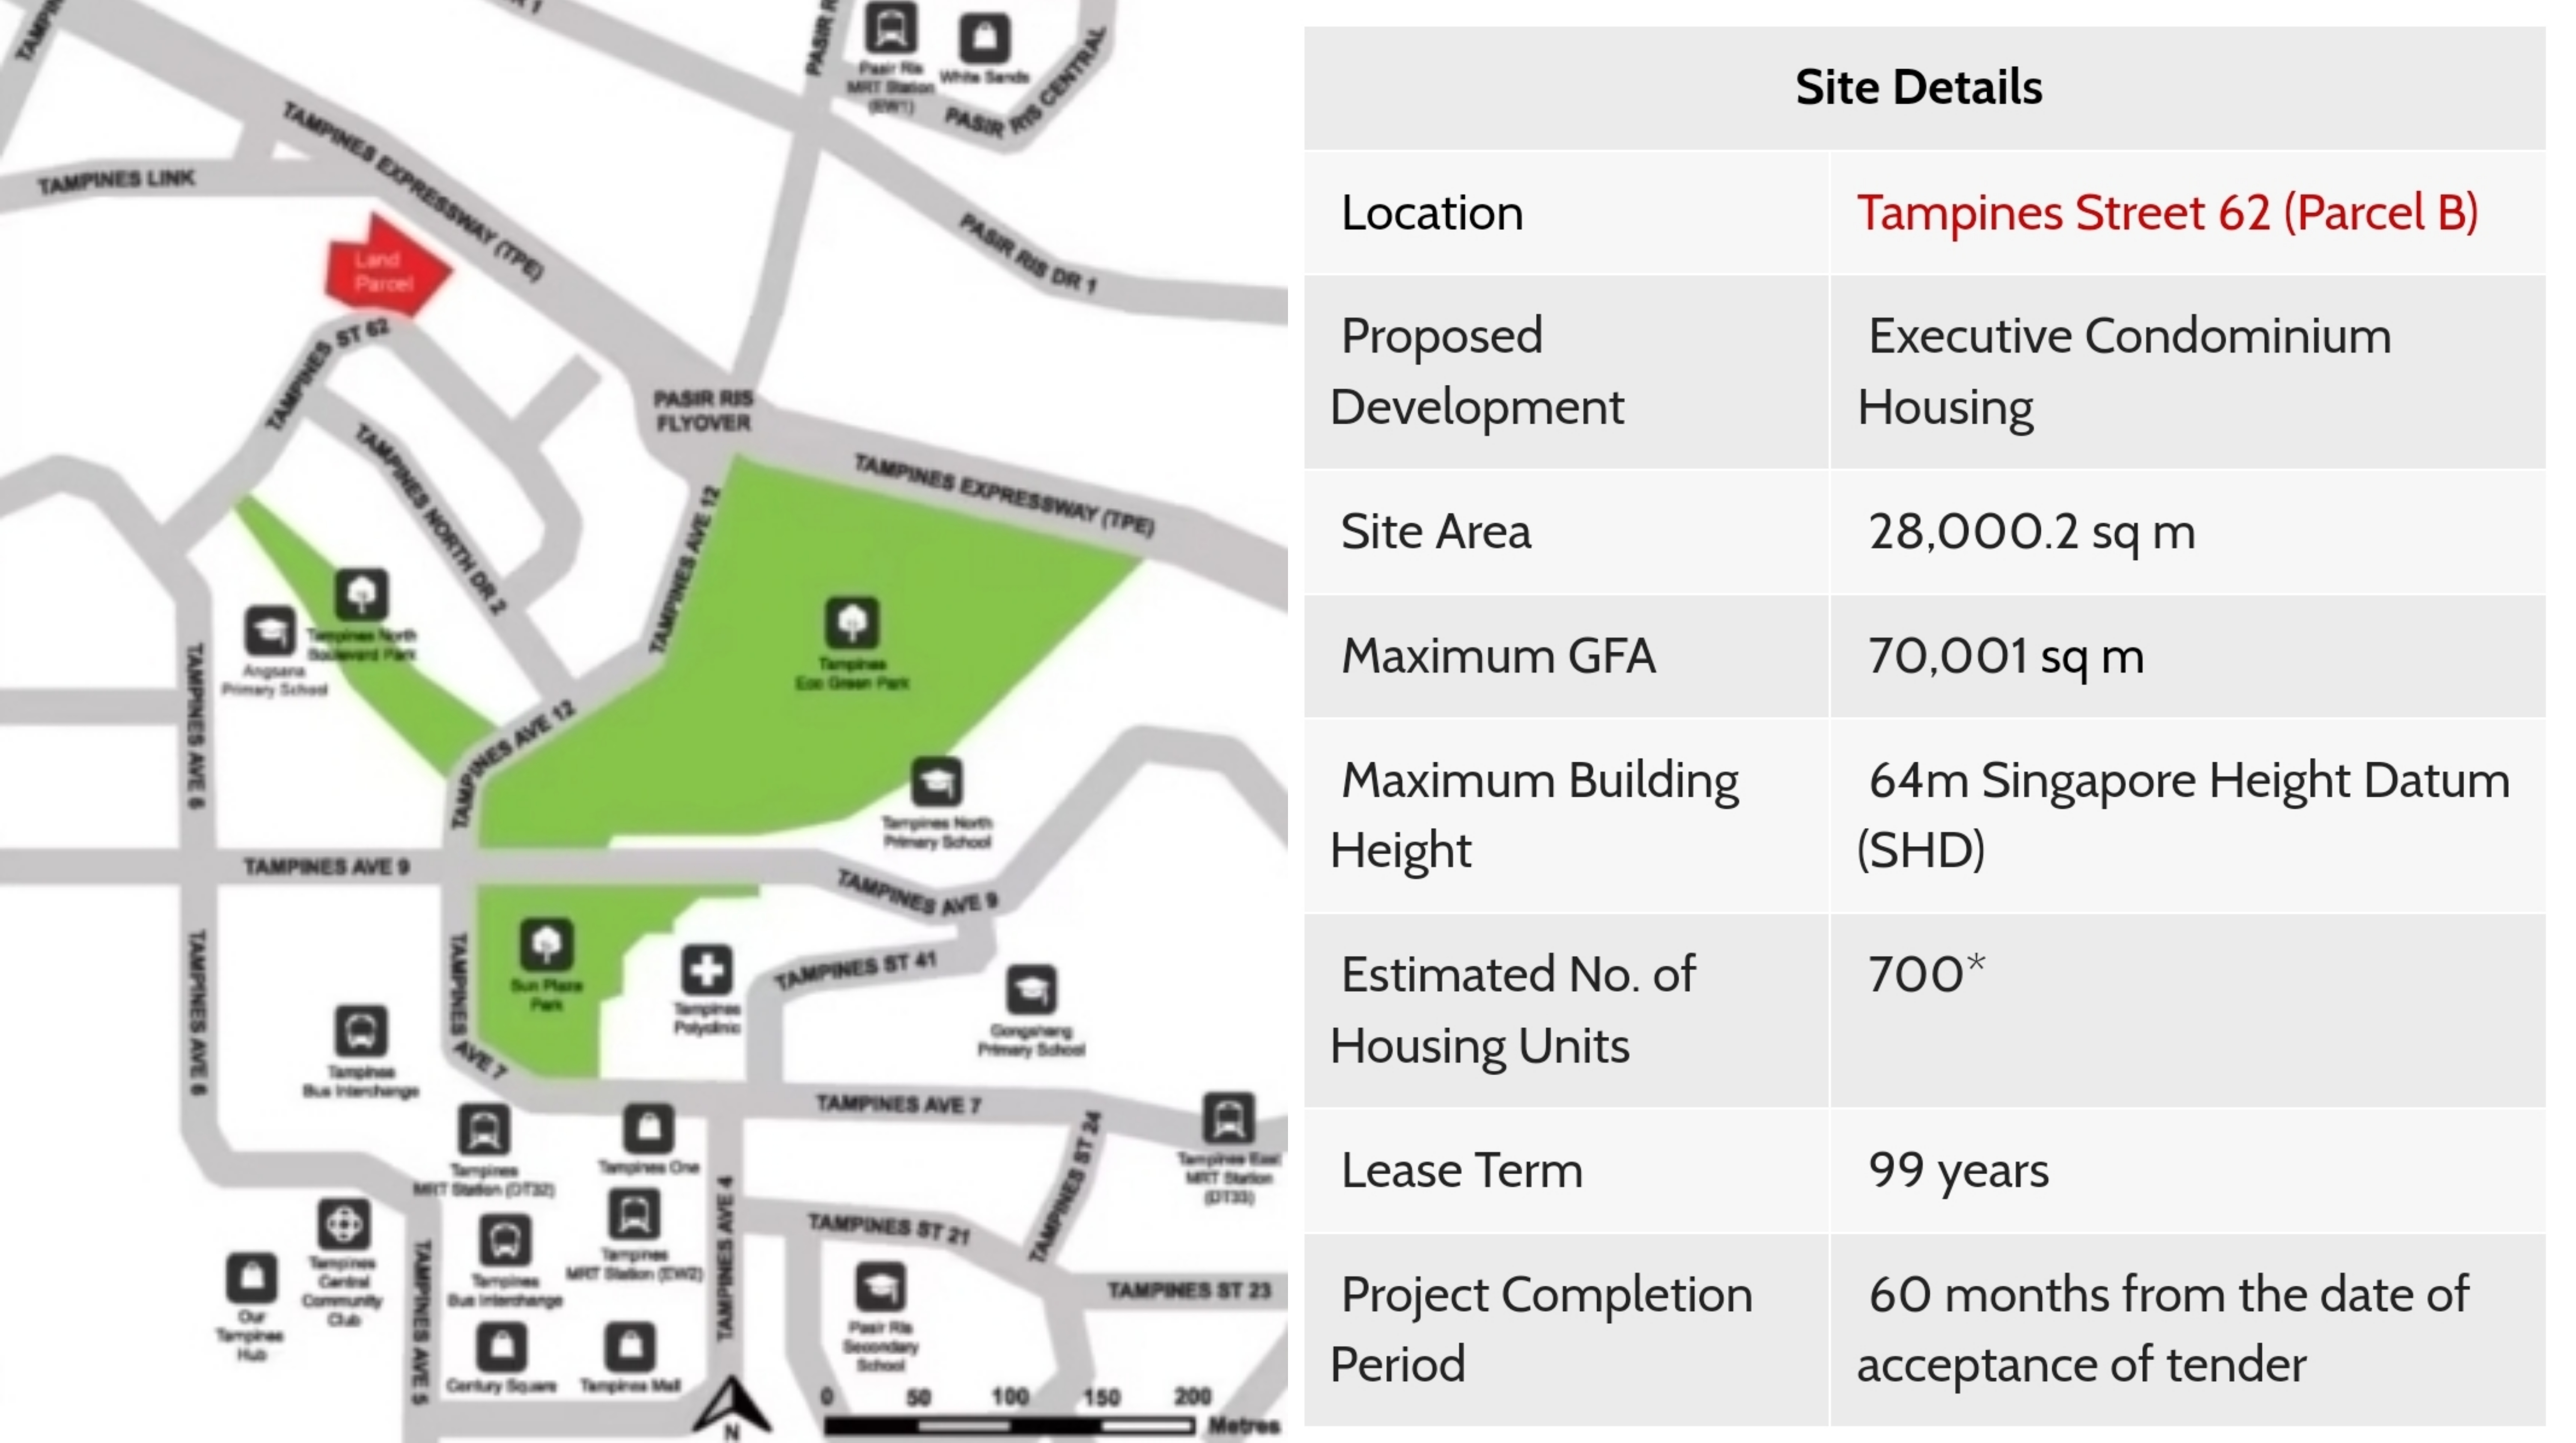Click the Tampines Eco Green Park tree icon
The width and height of the screenshot is (2576, 1443).
click(x=852, y=623)
